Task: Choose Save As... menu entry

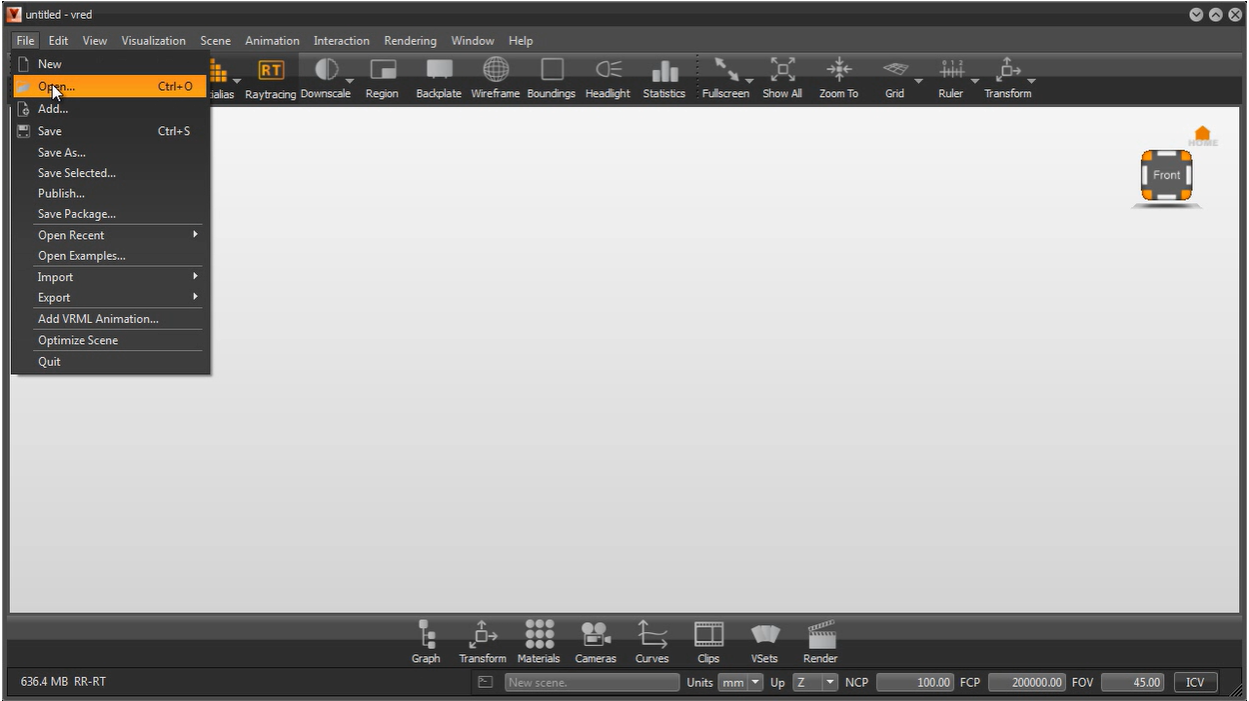Action: pyautogui.click(x=110, y=152)
